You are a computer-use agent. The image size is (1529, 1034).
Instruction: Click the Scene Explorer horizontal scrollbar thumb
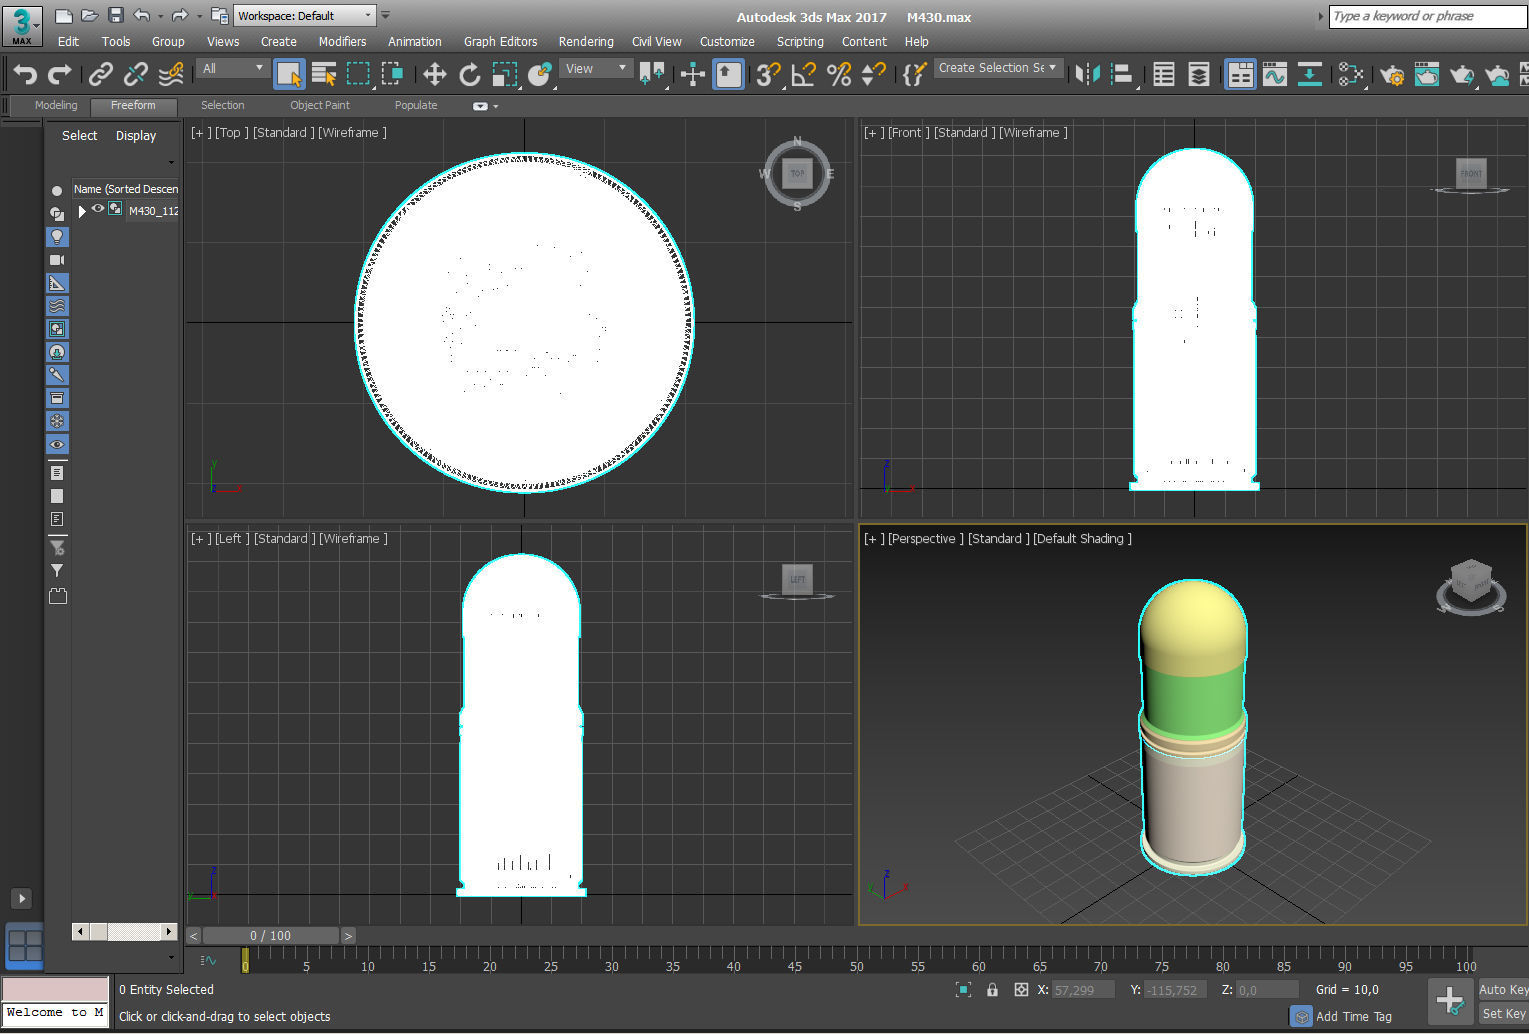99,932
